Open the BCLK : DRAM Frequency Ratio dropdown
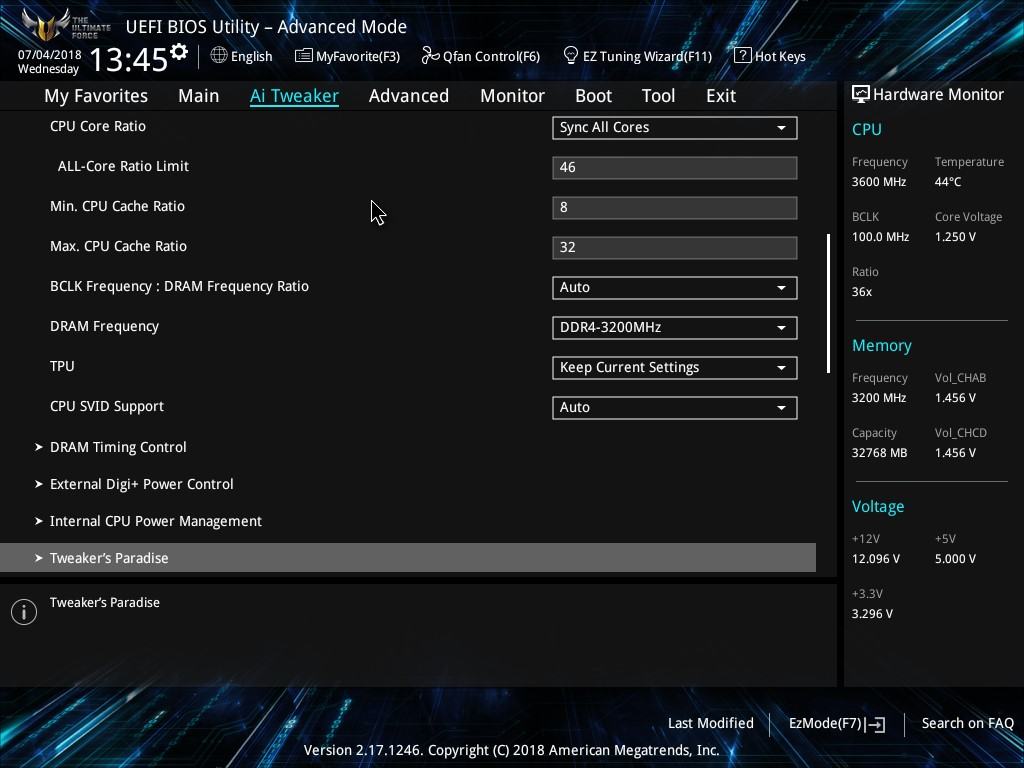 [675, 287]
